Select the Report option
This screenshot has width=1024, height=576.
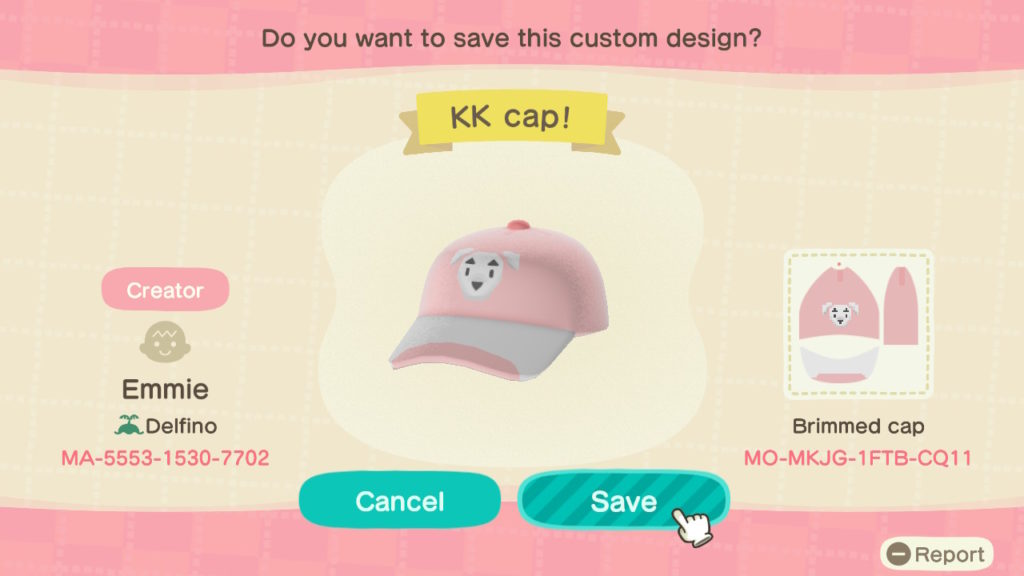click(x=936, y=554)
